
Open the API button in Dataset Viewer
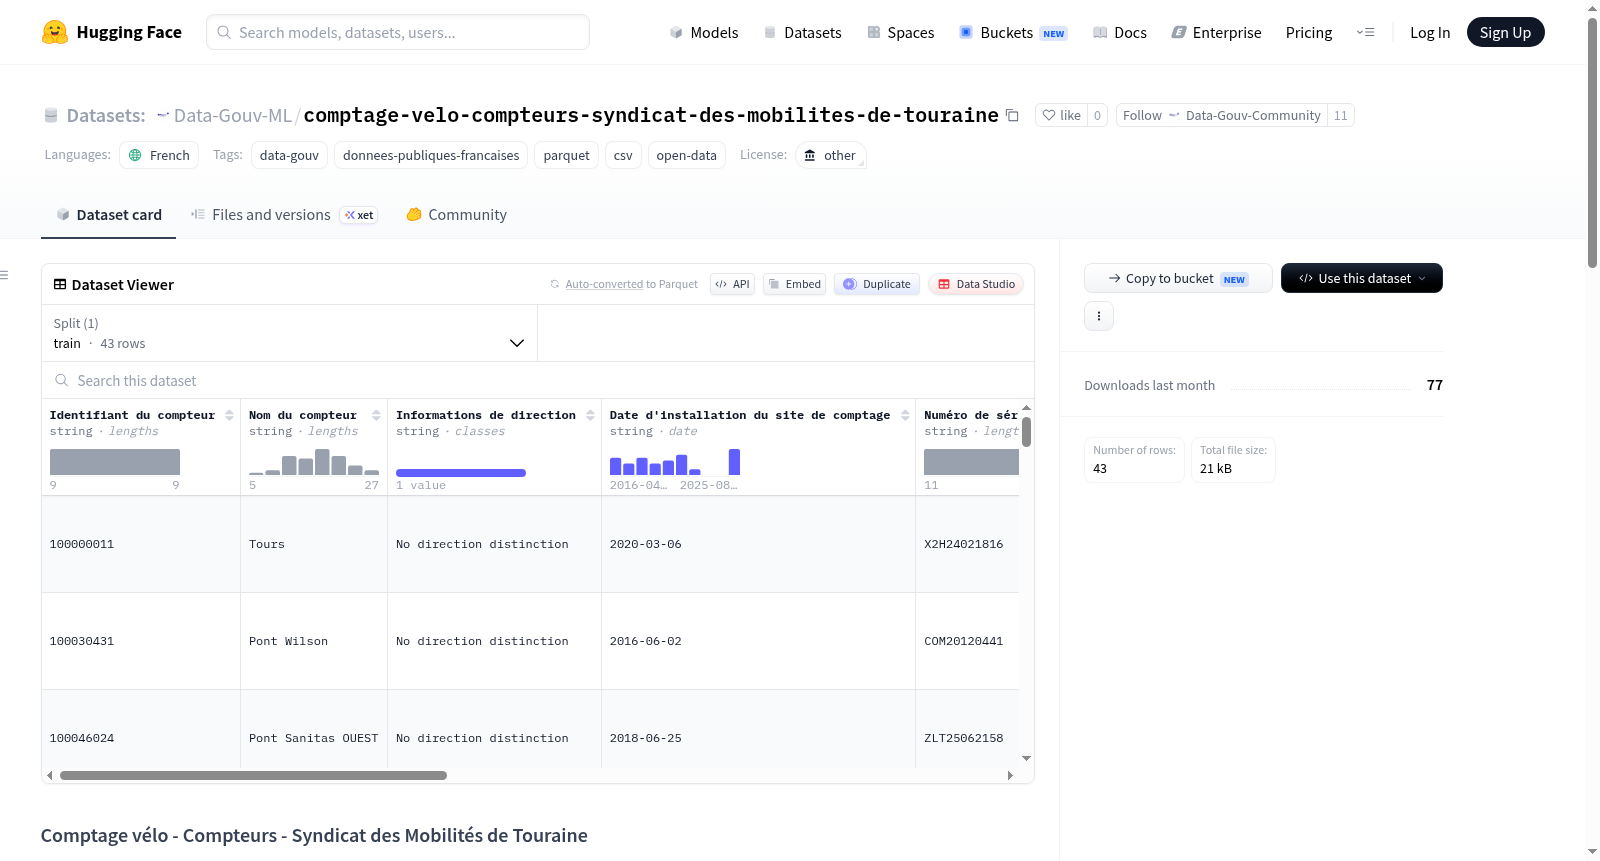point(732,284)
